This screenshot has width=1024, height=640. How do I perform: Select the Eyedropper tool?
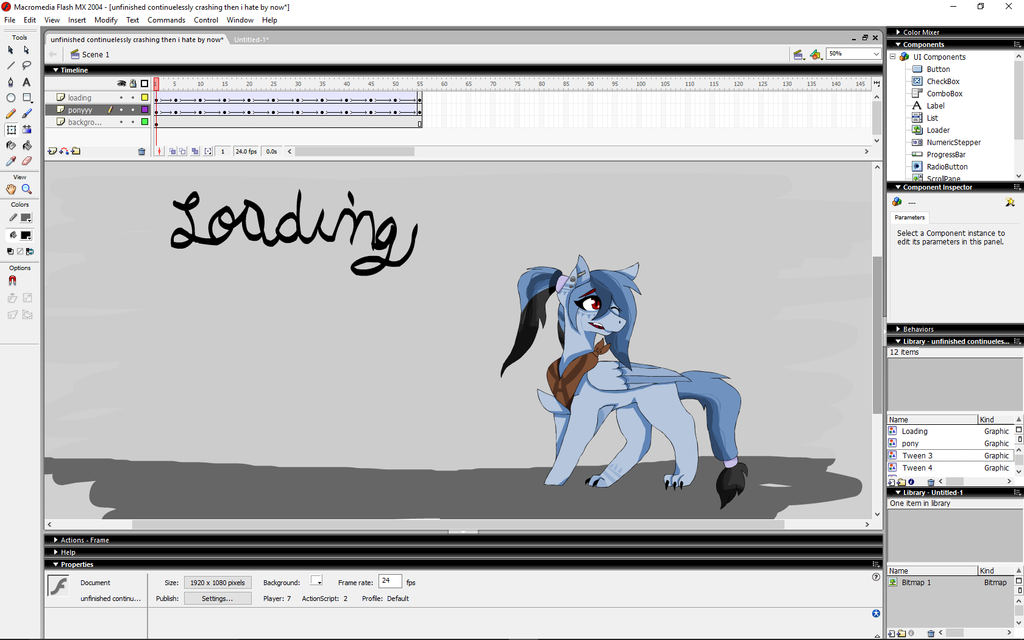10,161
